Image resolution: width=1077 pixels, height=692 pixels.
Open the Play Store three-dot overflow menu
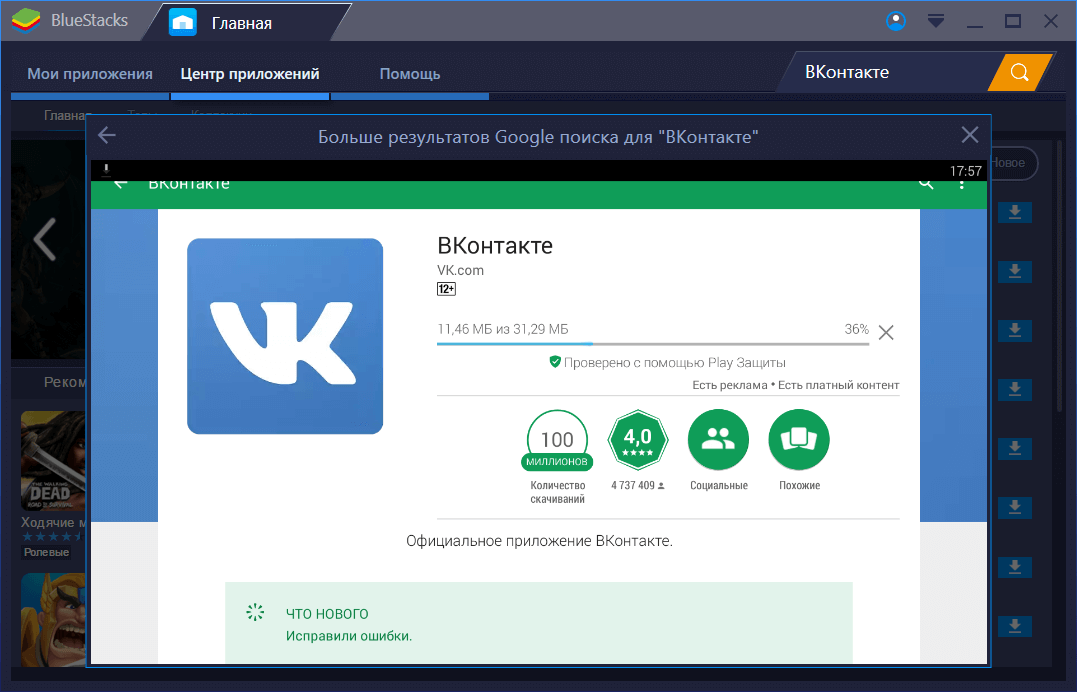coord(962,184)
